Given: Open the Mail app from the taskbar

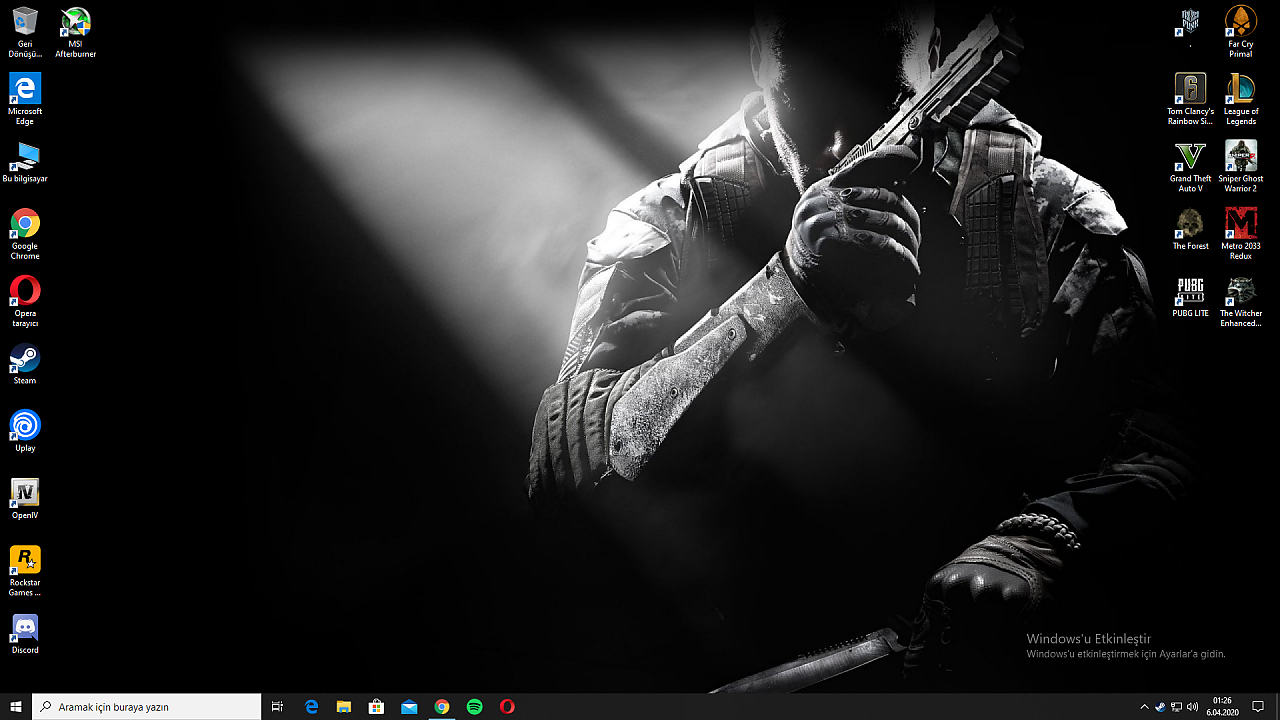Looking at the screenshot, I should click(409, 706).
